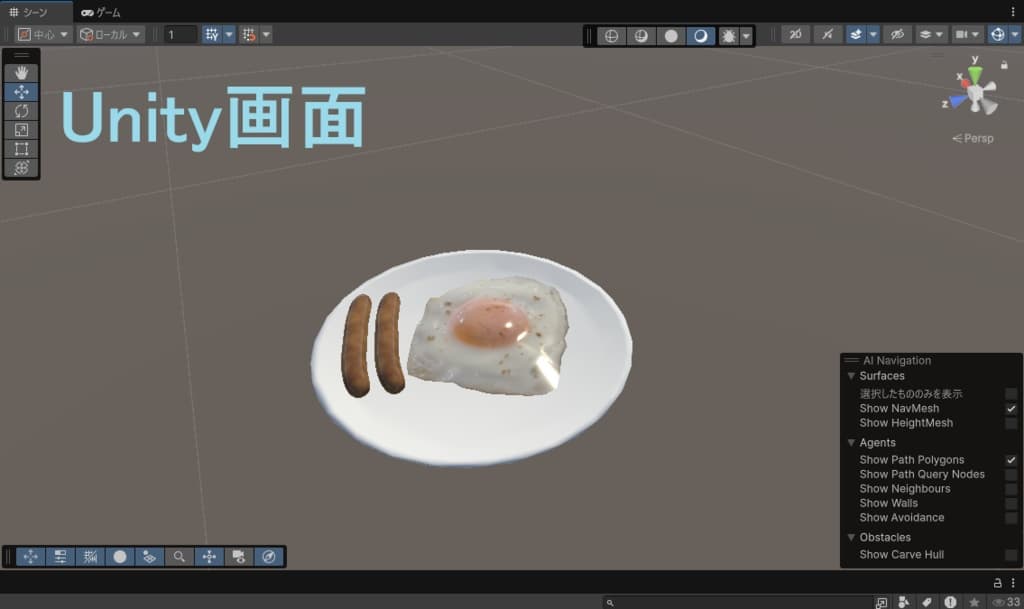Click the scene audio icon in the toolbar
Viewport: 1024px width, 609px height.
pyautogui.click(x=827, y=35)
